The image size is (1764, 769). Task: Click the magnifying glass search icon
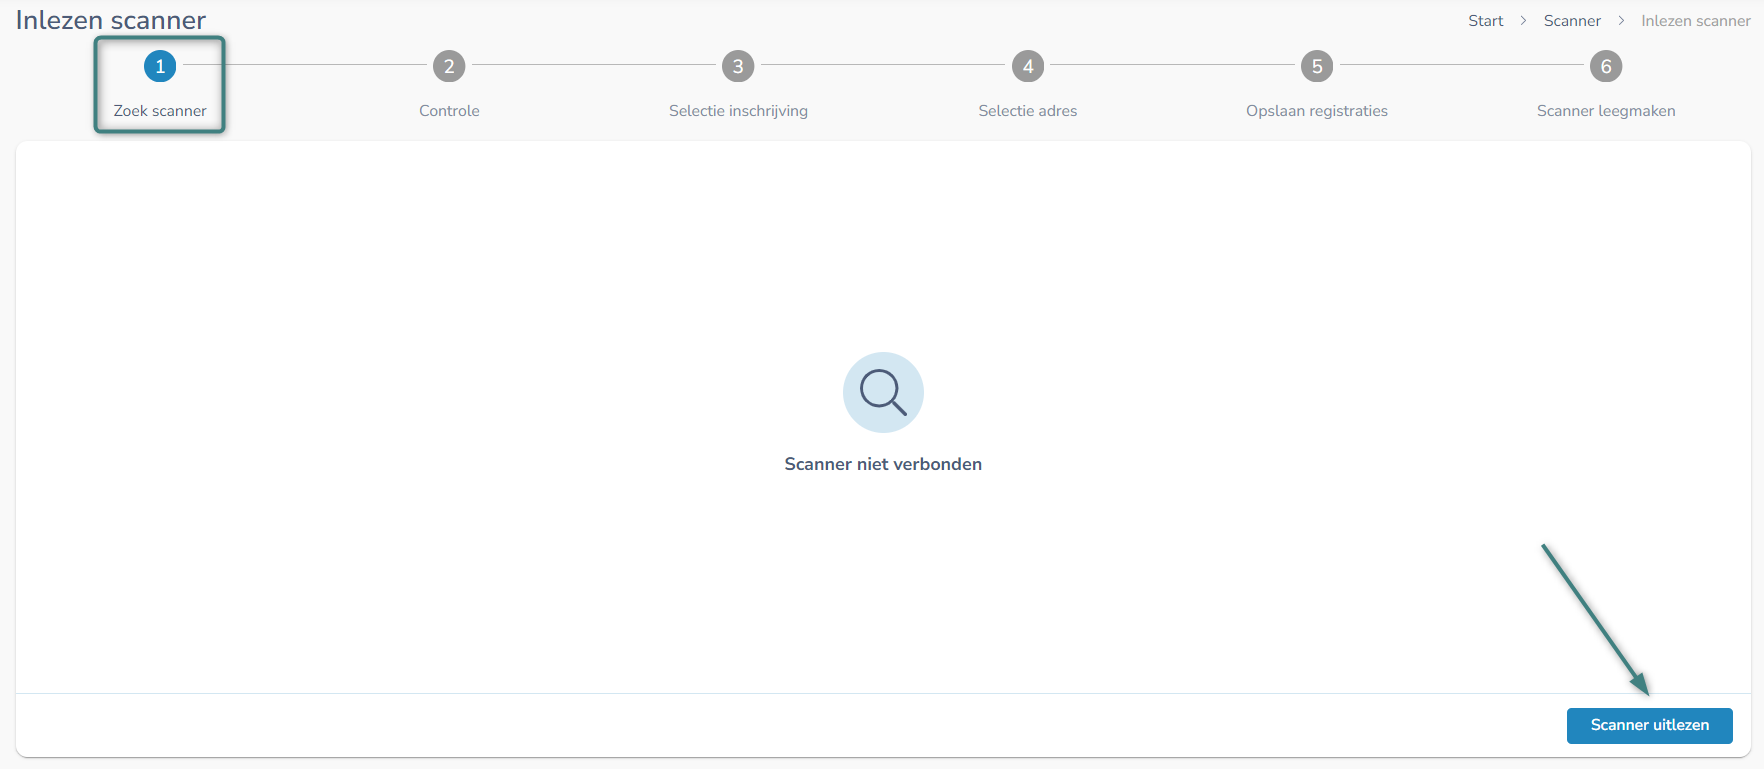click(883, 392)
